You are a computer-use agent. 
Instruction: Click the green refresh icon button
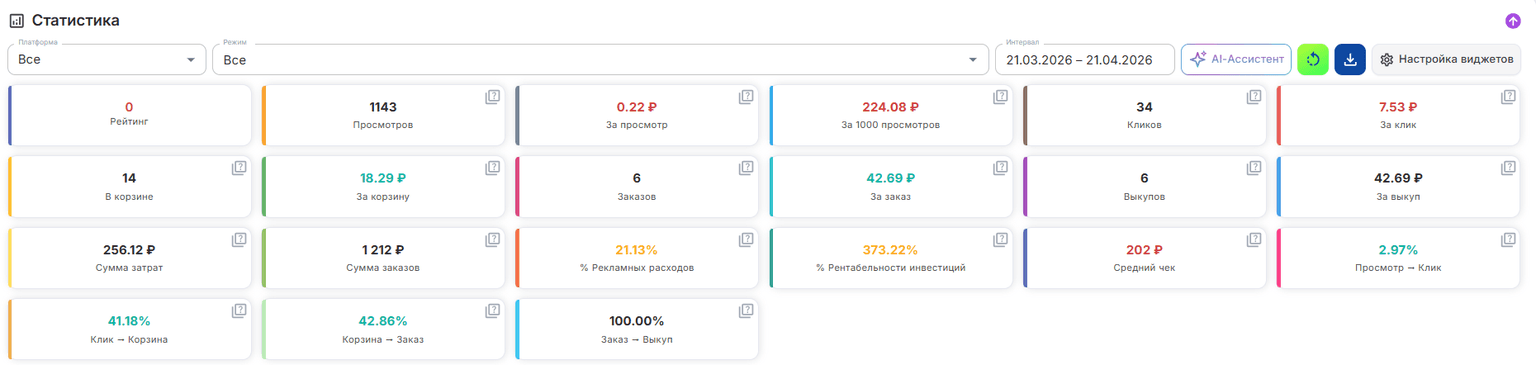click(x=1313, y=60)
